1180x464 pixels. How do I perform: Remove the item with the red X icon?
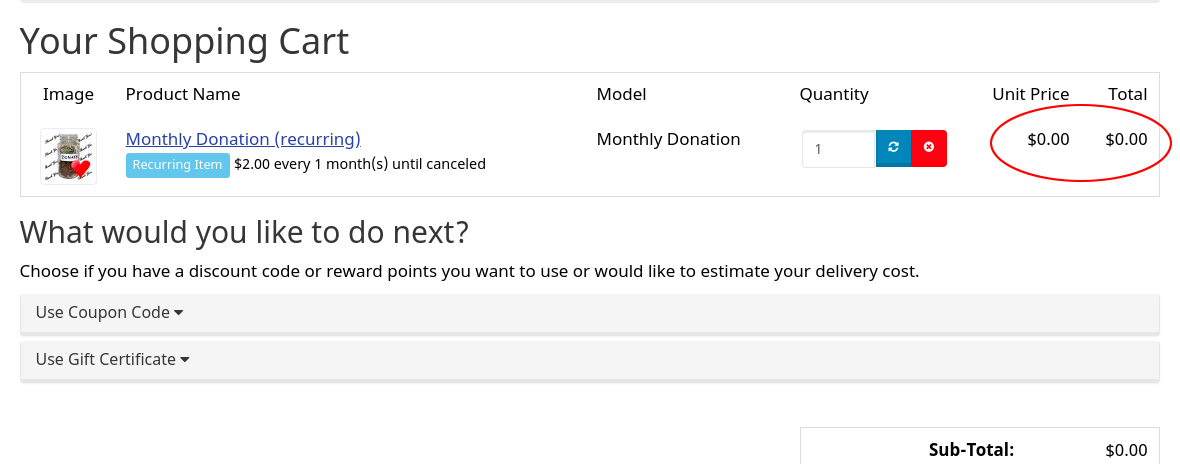click(929, 148)
